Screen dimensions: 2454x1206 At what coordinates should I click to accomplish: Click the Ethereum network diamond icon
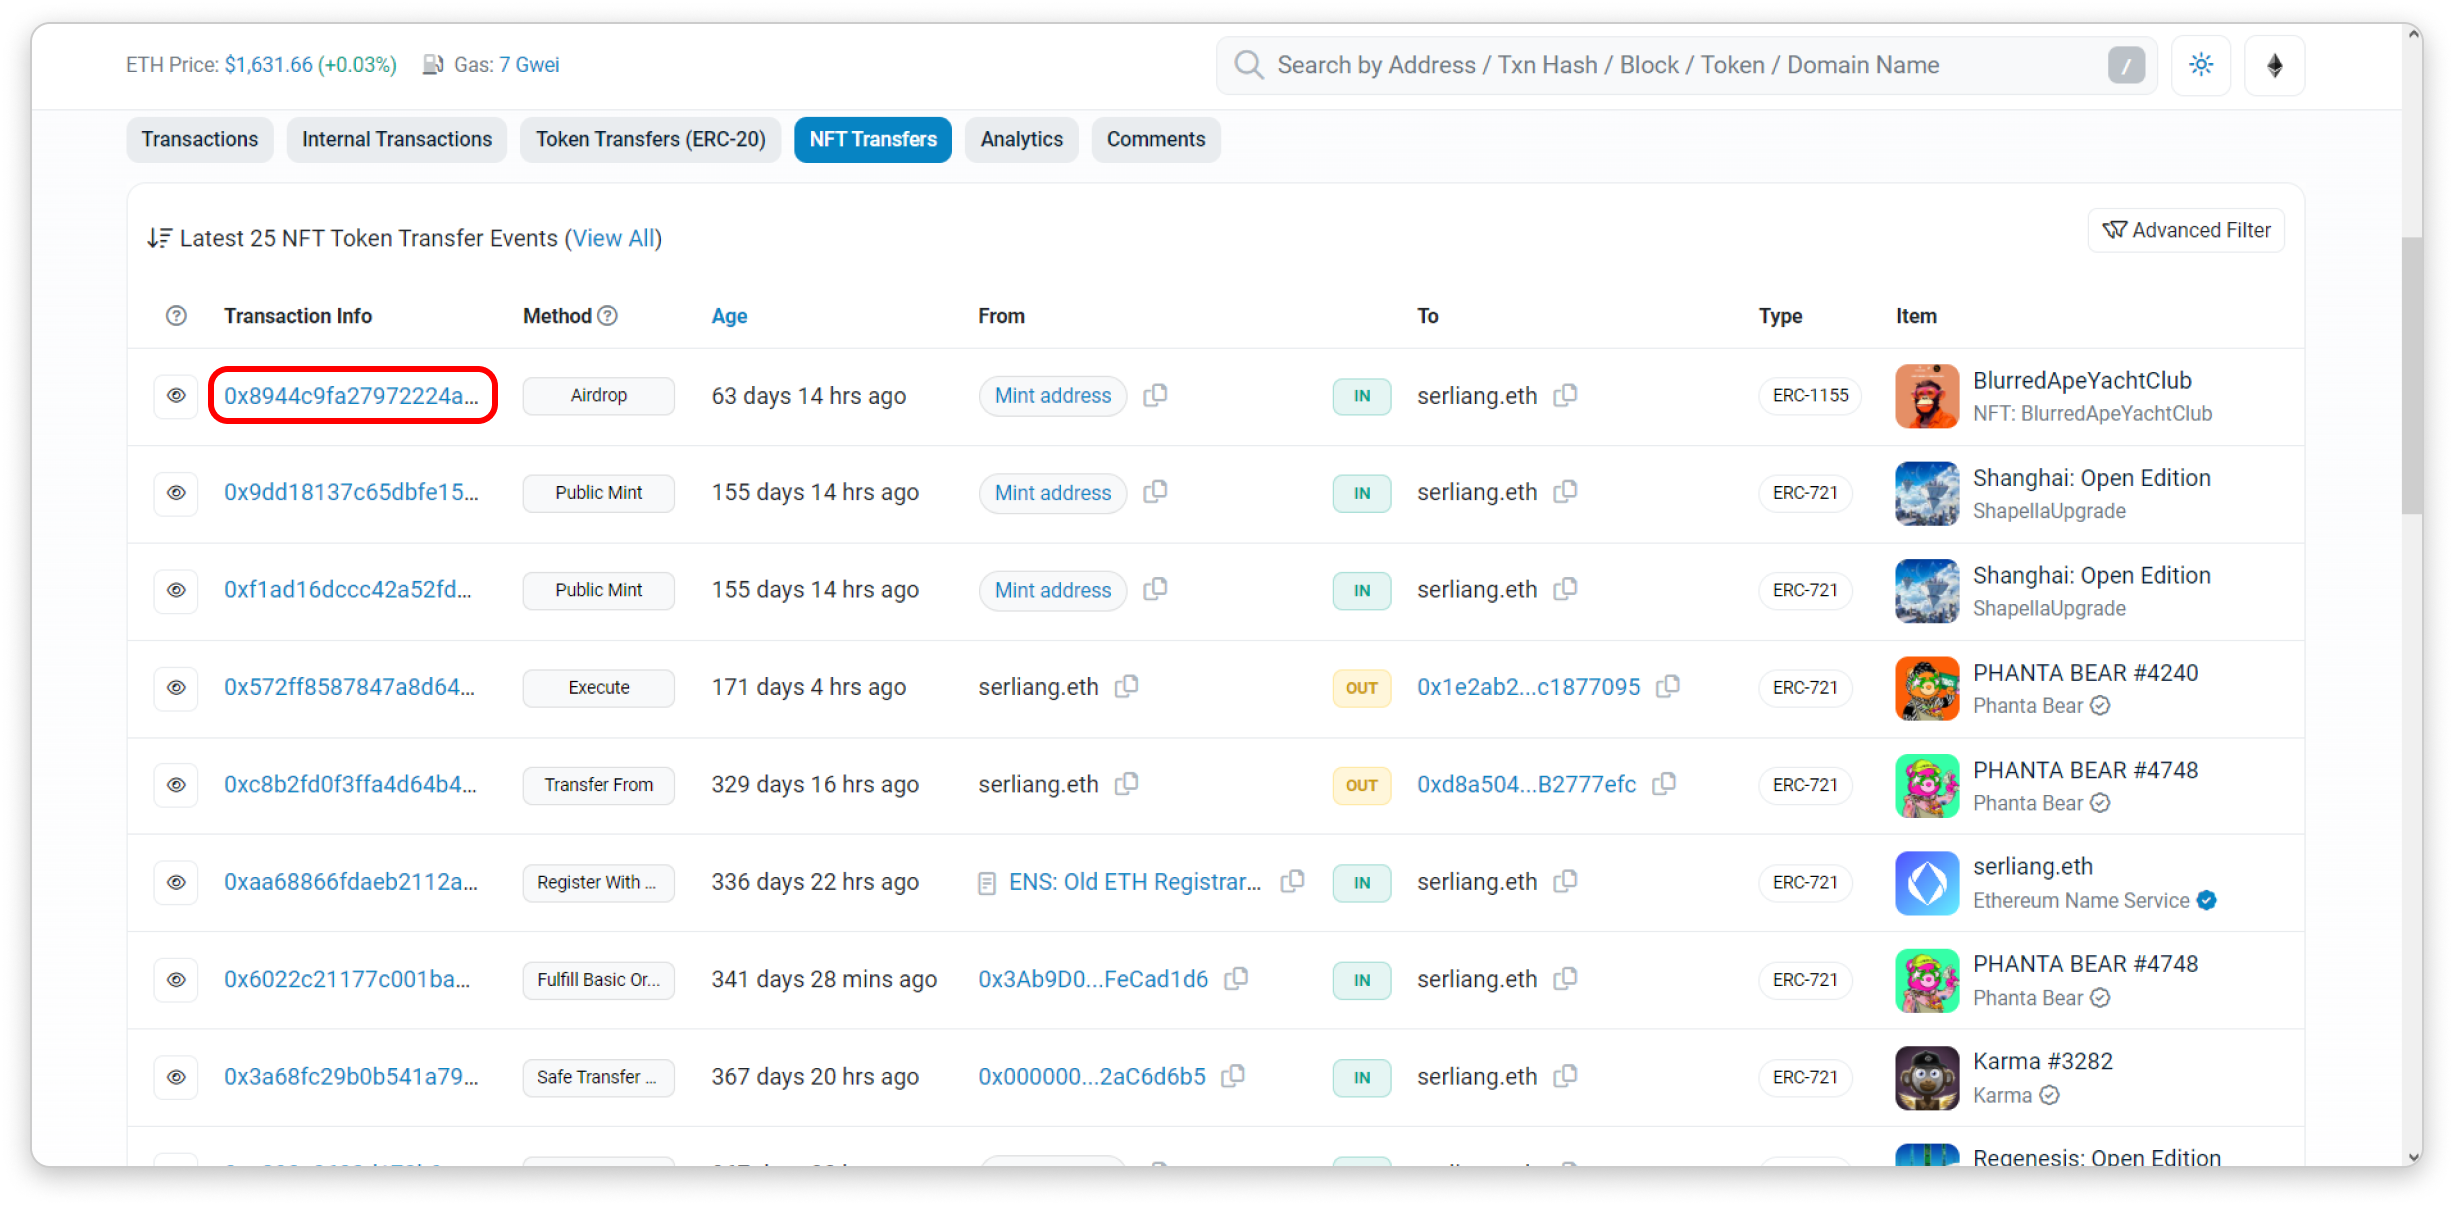point(2274,65)
